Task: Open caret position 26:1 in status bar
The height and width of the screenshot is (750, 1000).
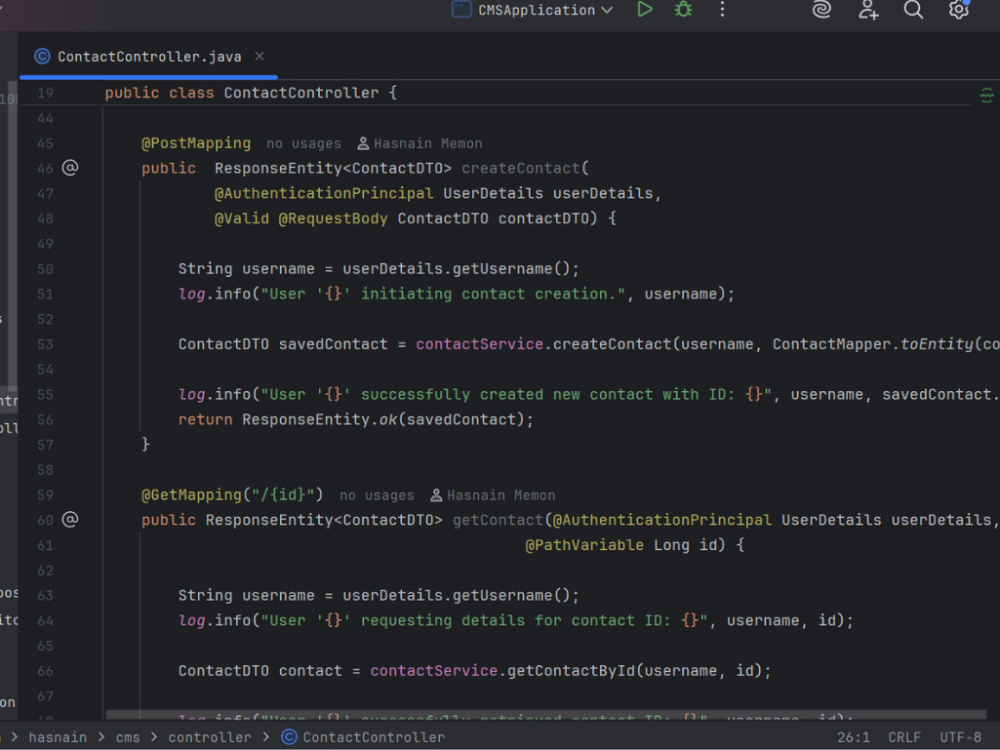Action: 853,737
